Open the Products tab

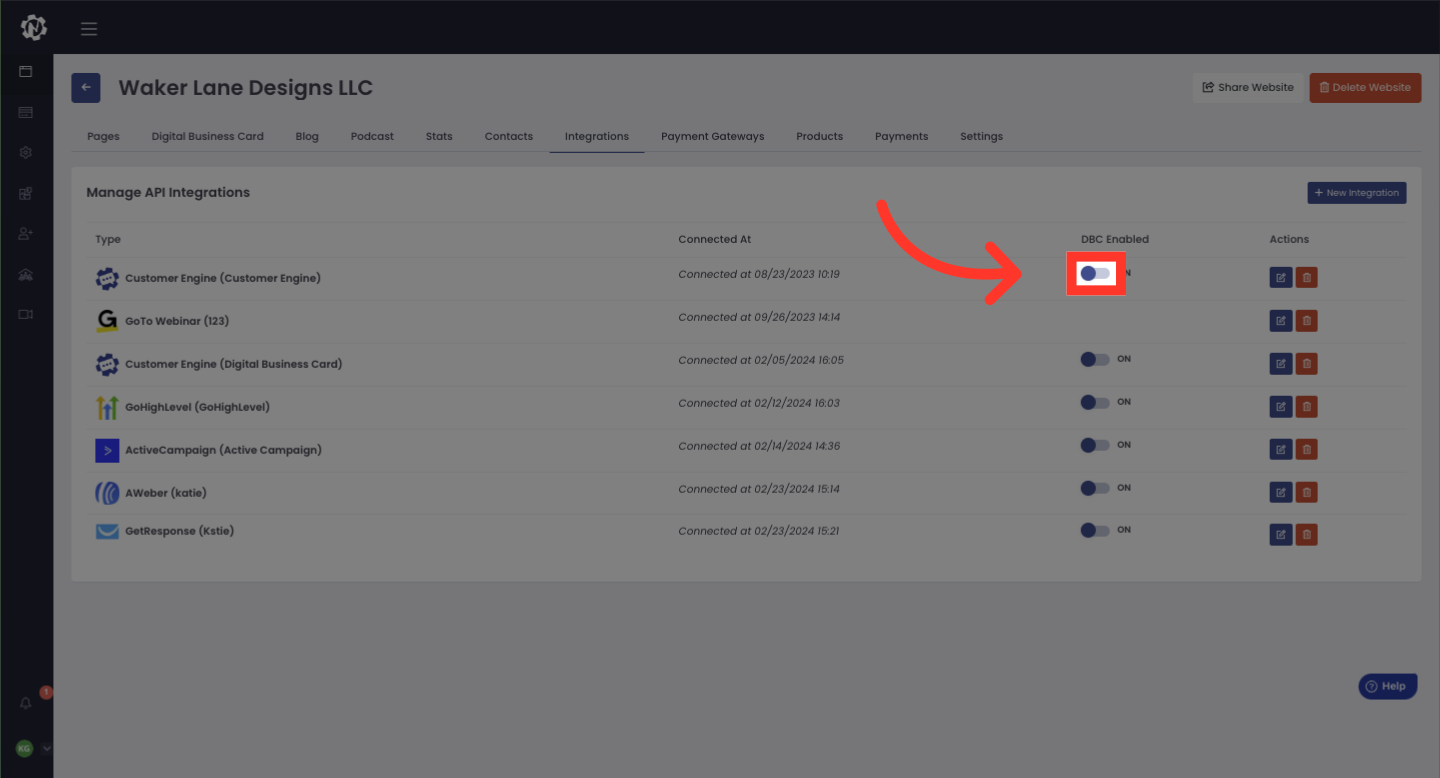click(820, 136)
